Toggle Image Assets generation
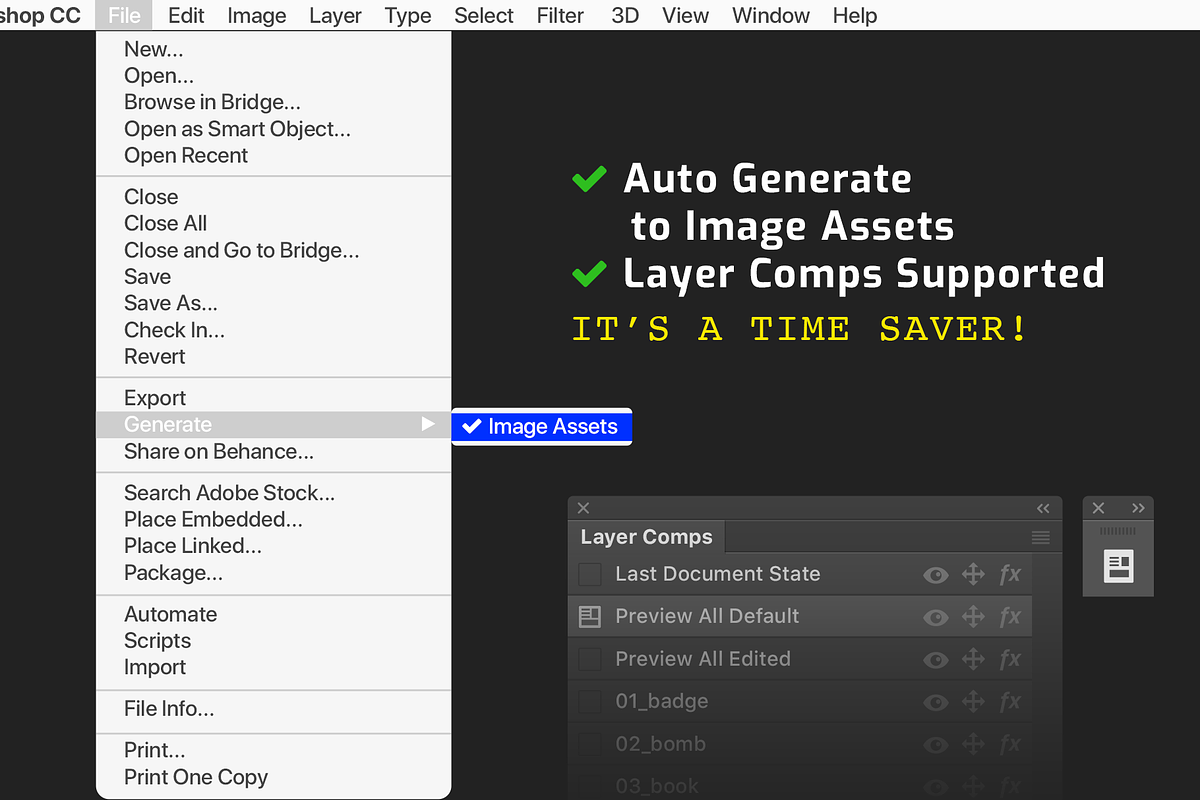Viewport: 1200px width, 800px height. tap(542, 426)
